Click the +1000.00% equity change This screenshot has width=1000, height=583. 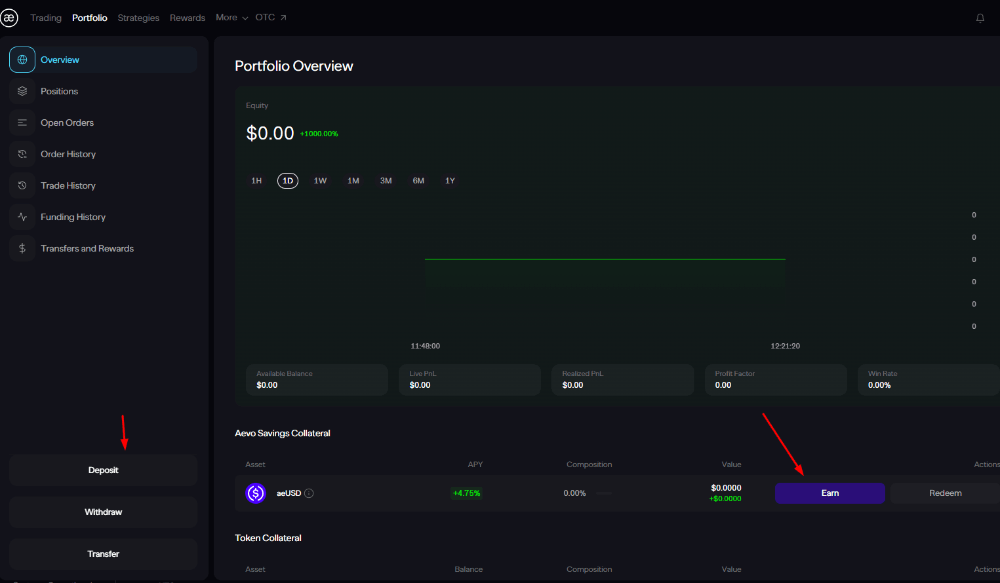coord(319,134)
